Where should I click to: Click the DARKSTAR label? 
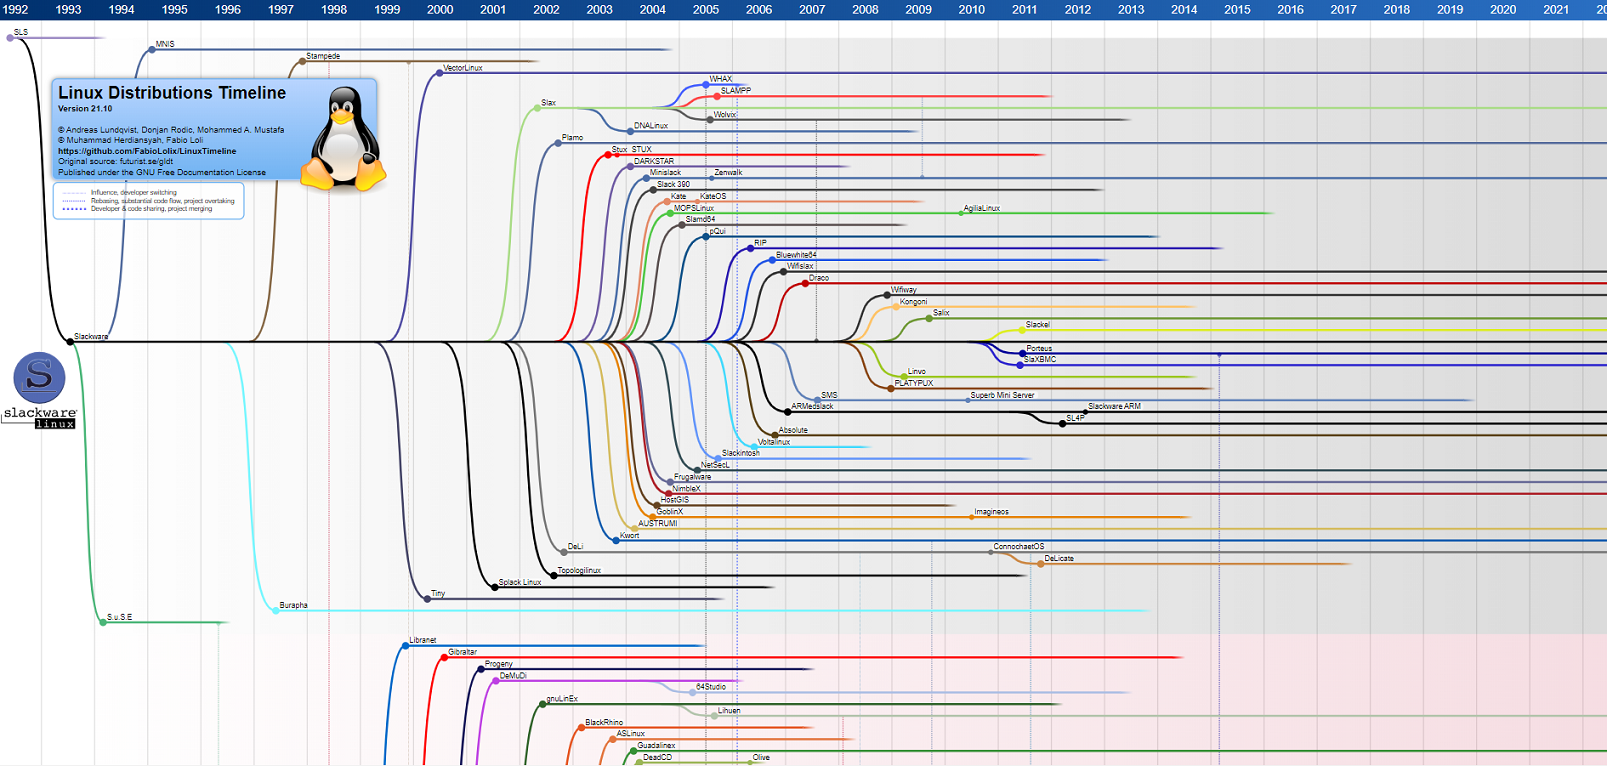click(x=654, y=161)
